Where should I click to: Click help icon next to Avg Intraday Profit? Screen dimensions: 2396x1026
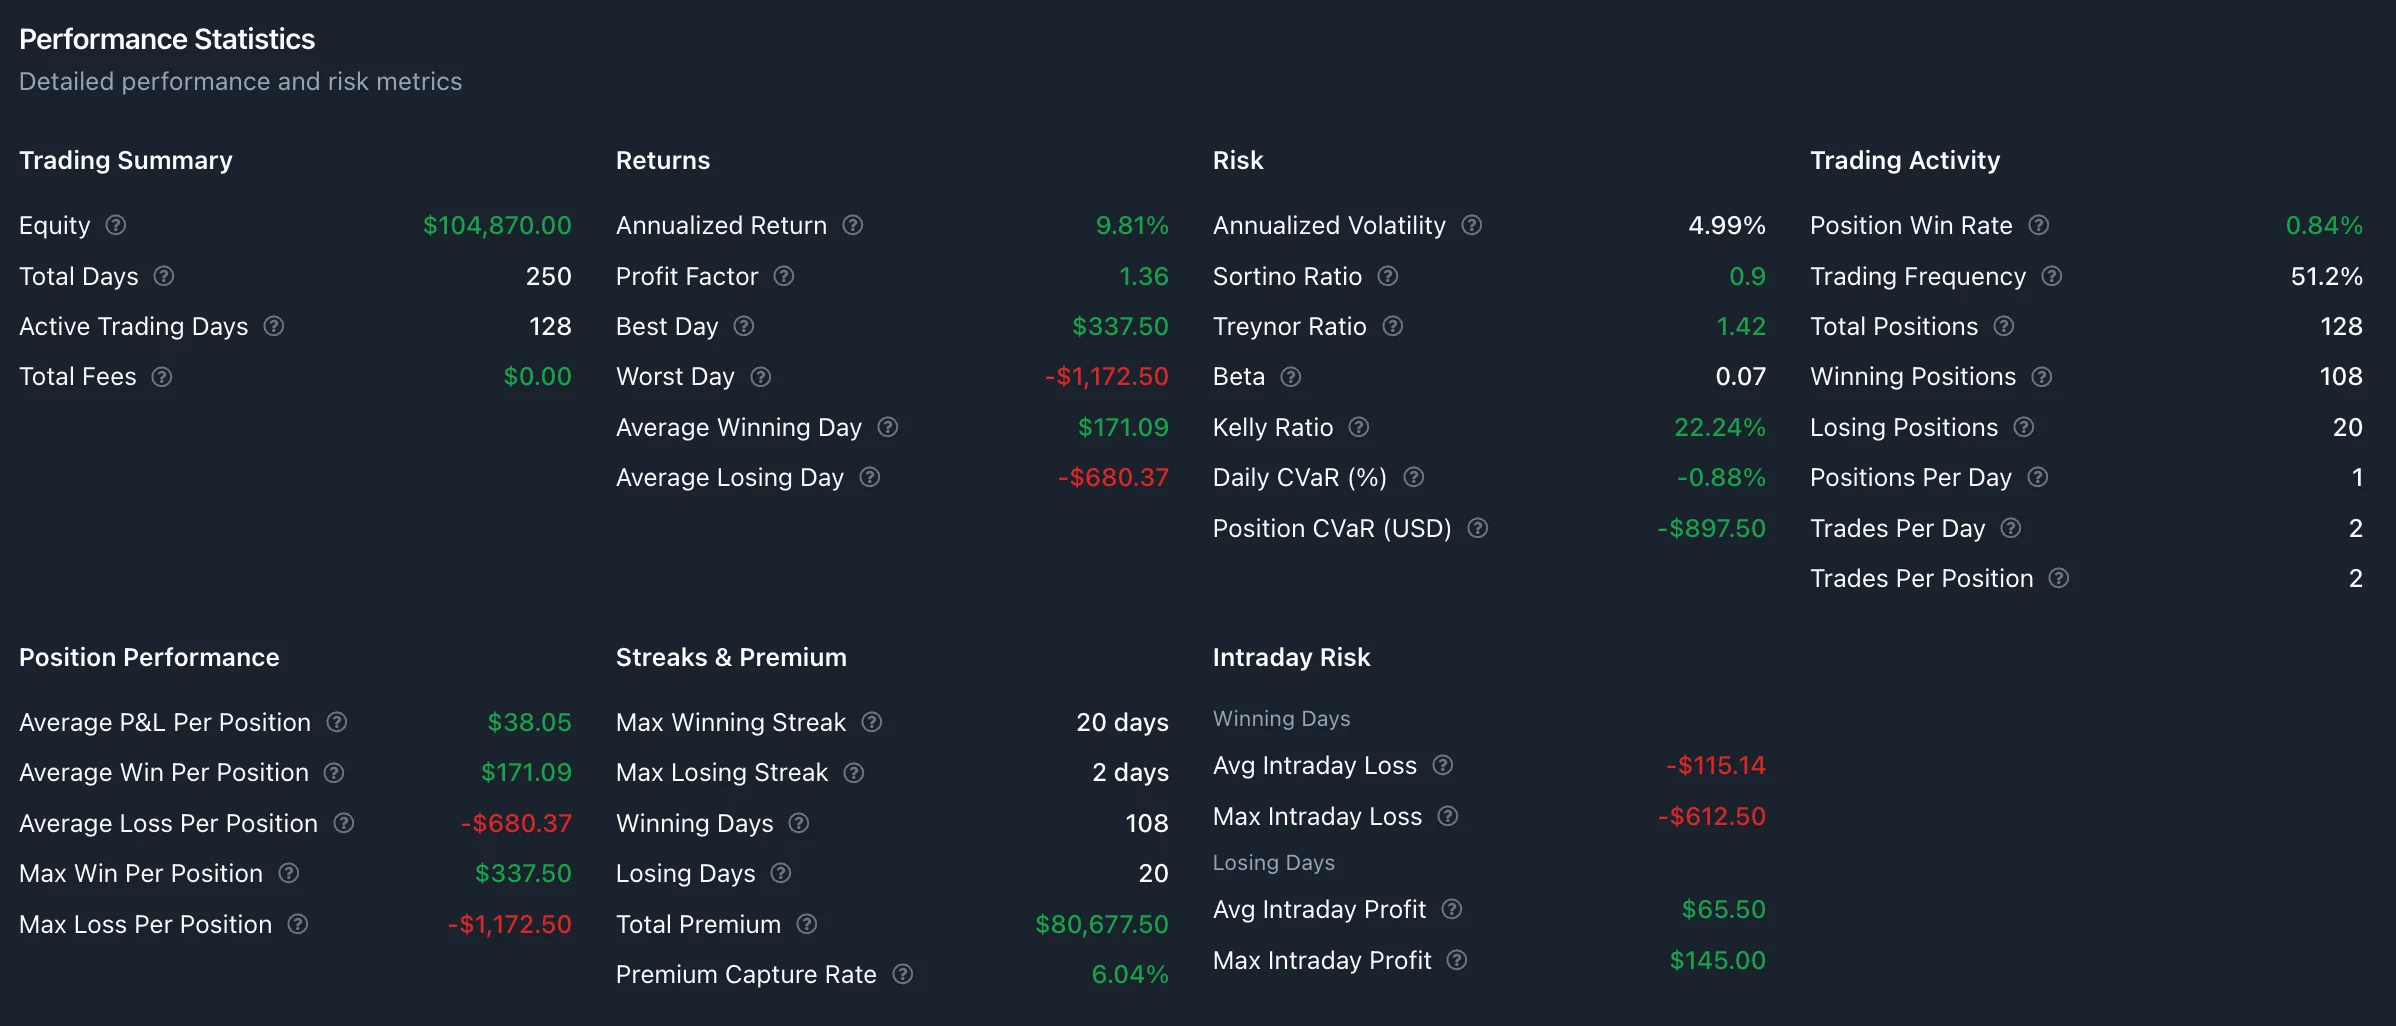point(1451,909)
